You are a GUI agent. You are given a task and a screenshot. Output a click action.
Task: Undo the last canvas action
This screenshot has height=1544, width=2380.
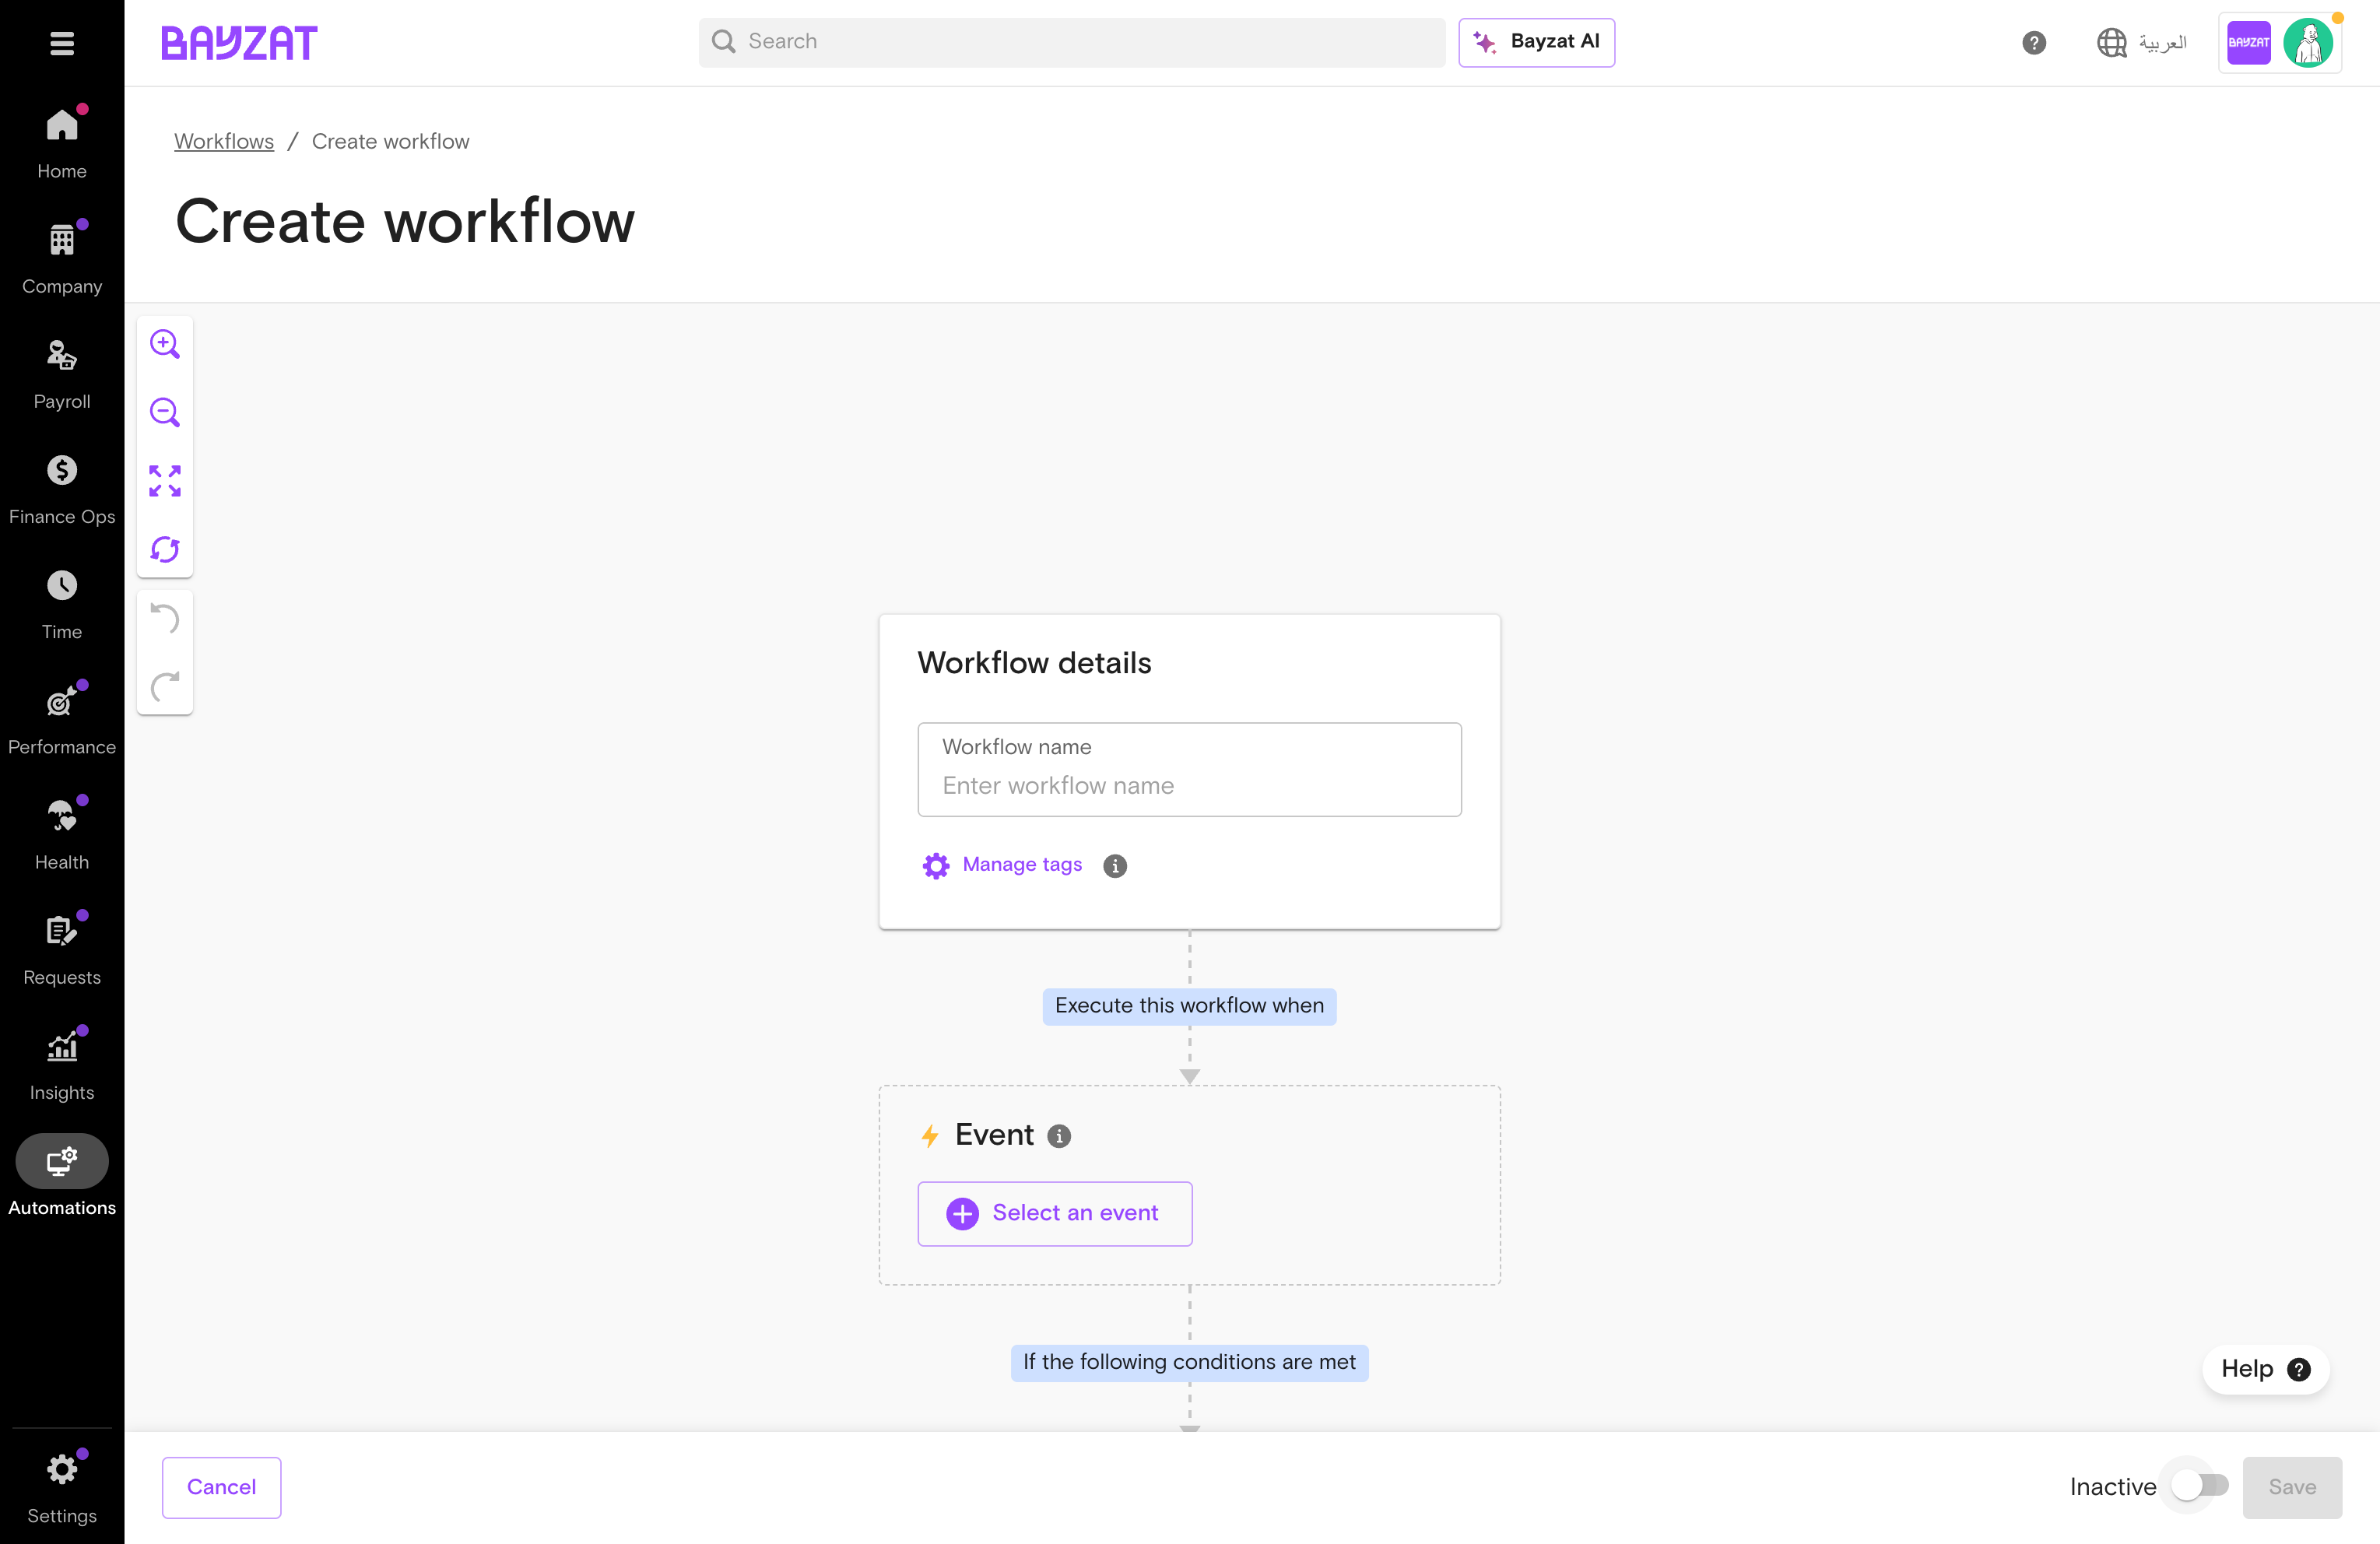165,618
